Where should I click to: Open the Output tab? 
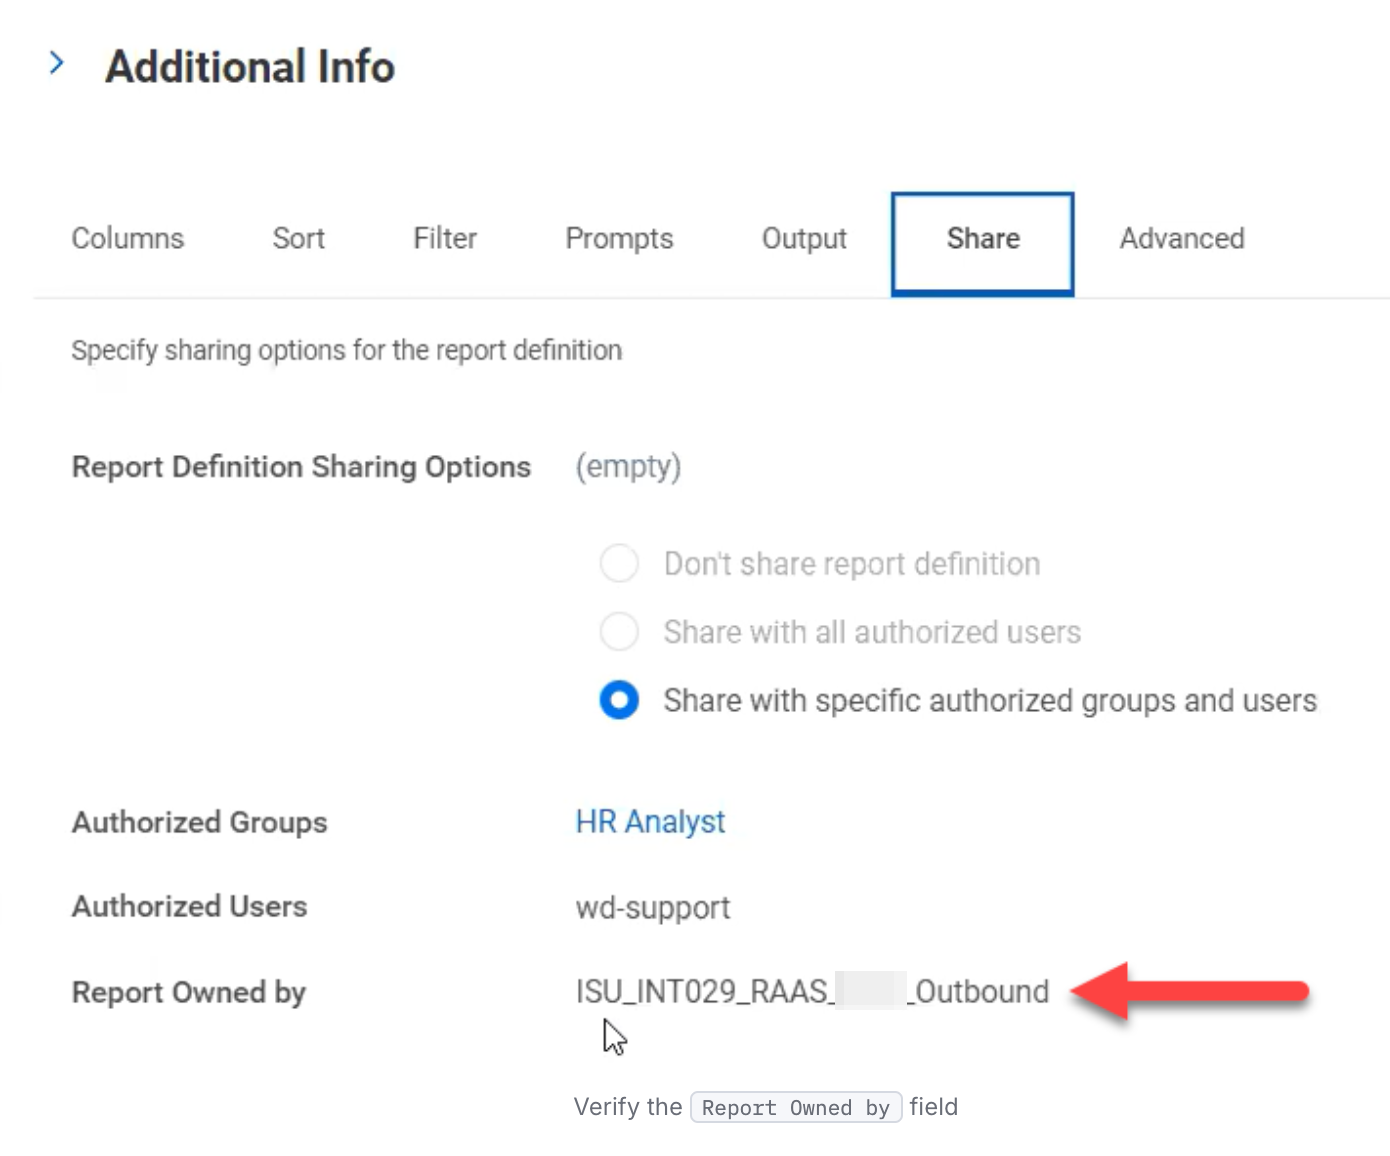point(804,239)
